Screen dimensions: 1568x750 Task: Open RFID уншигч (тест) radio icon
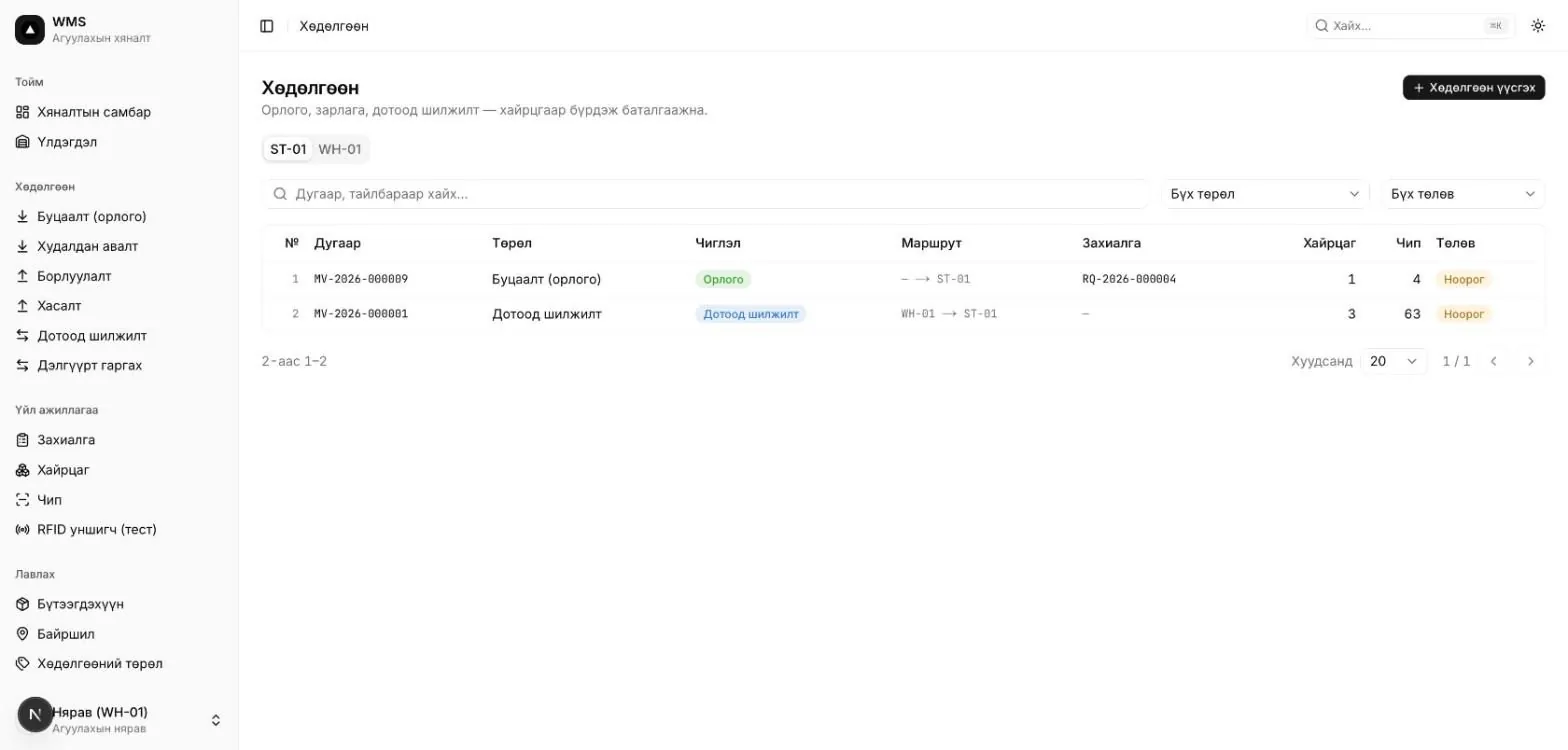[x=23, y=530]
